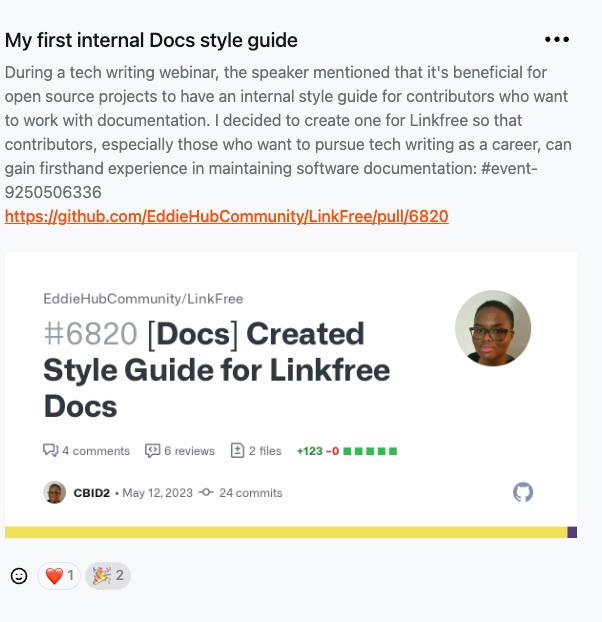Open the three-dot more options menu
The width and height of the screenshot is (602, 622).
coord(557,39)
